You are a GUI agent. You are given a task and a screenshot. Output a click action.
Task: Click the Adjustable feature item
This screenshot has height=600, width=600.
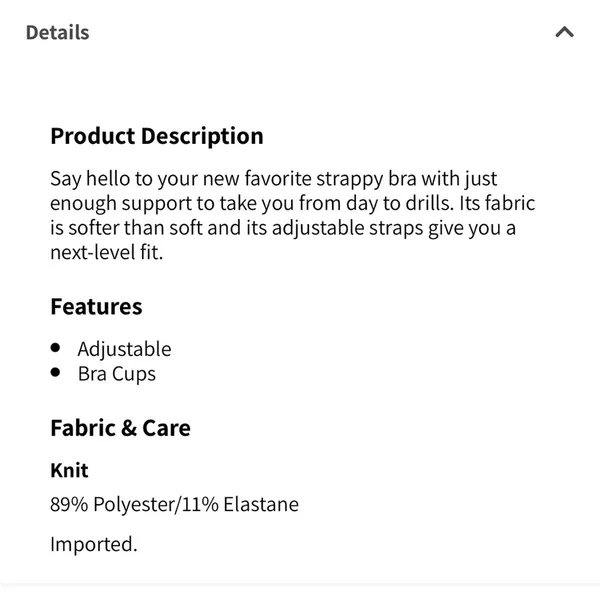click(124, 349)
